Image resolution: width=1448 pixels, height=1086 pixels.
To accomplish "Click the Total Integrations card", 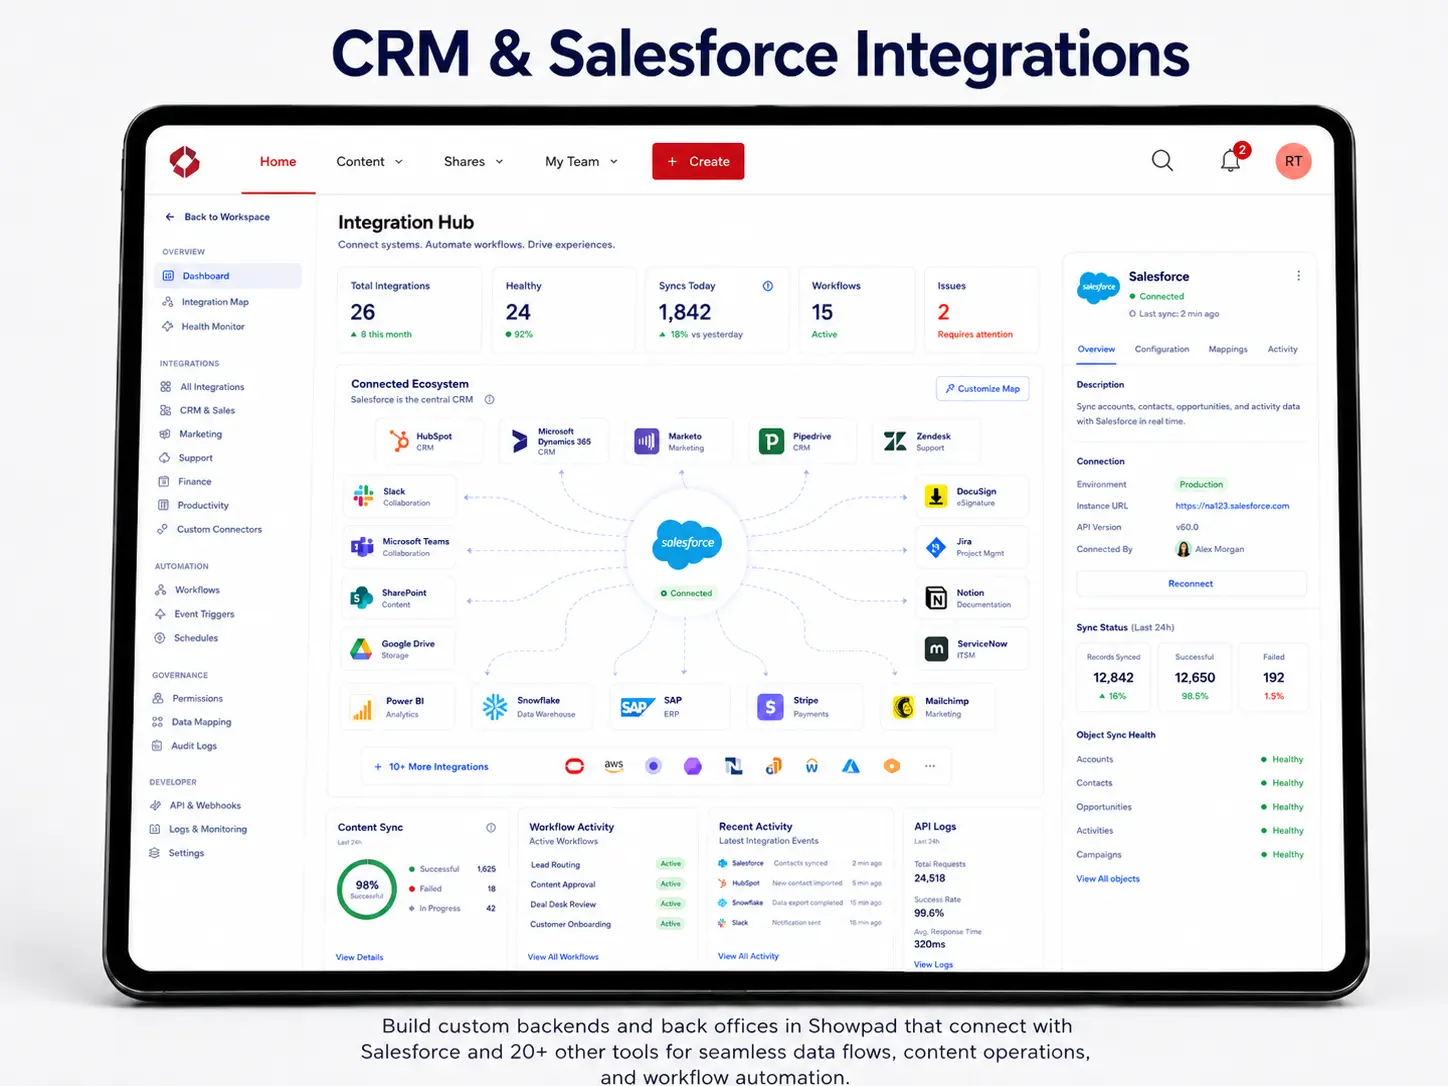I will pyautogui.click(x=409, y=310).
